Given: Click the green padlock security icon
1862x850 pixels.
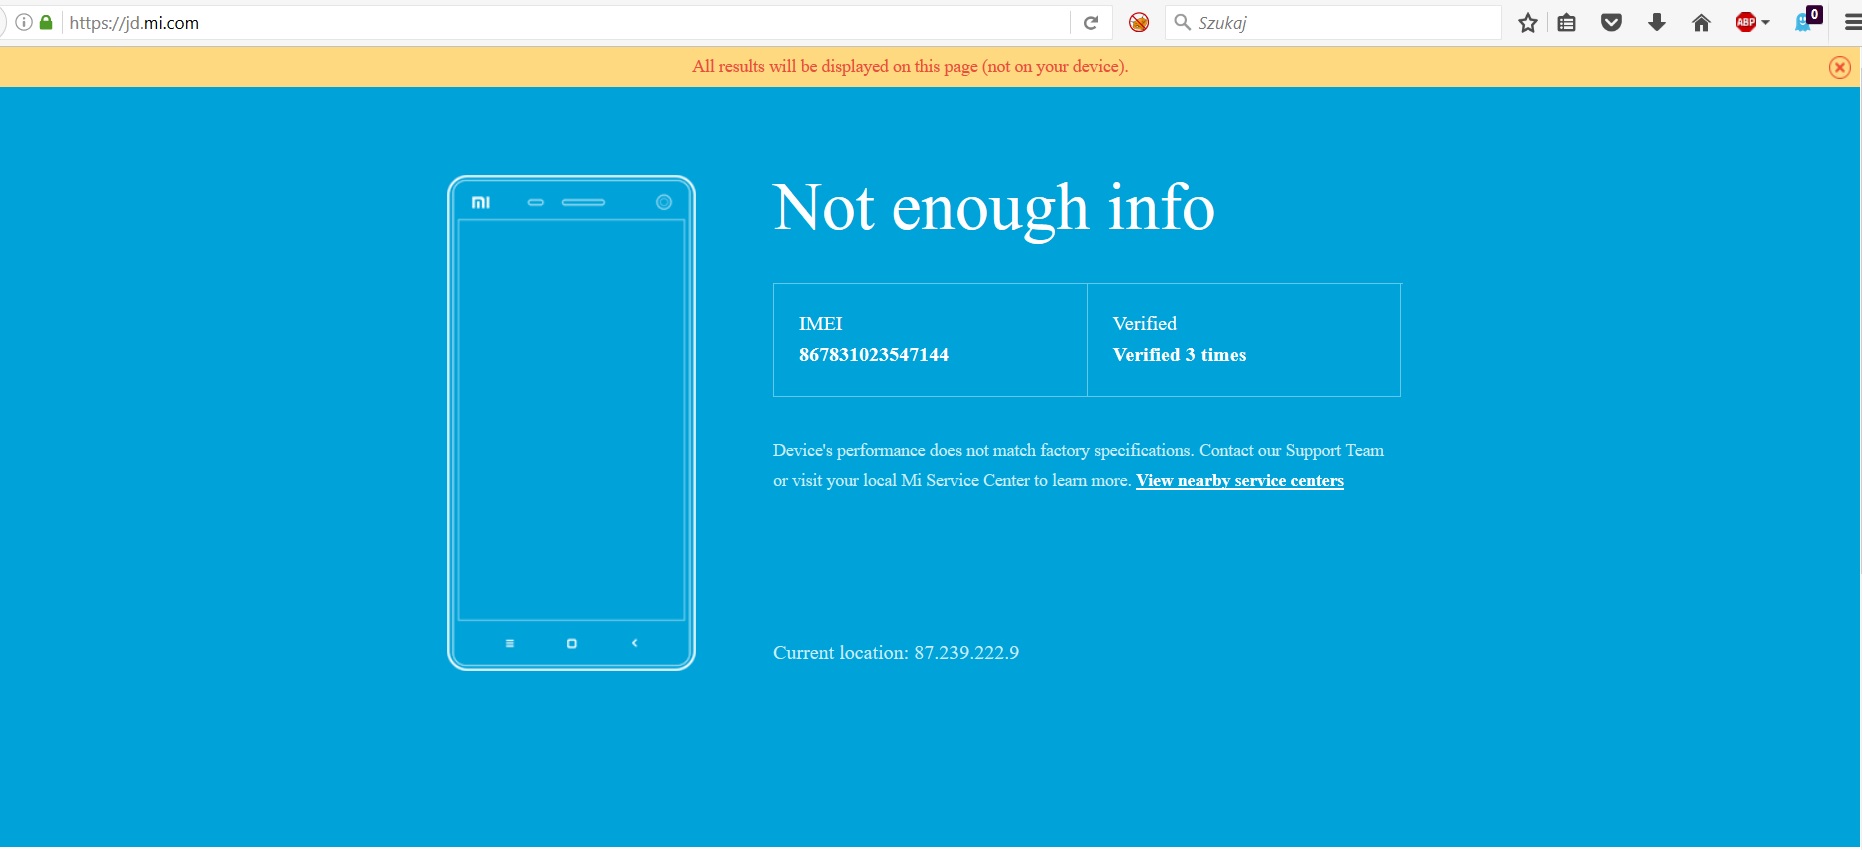Looking at the screenshot, I should (x=46, y=23).
